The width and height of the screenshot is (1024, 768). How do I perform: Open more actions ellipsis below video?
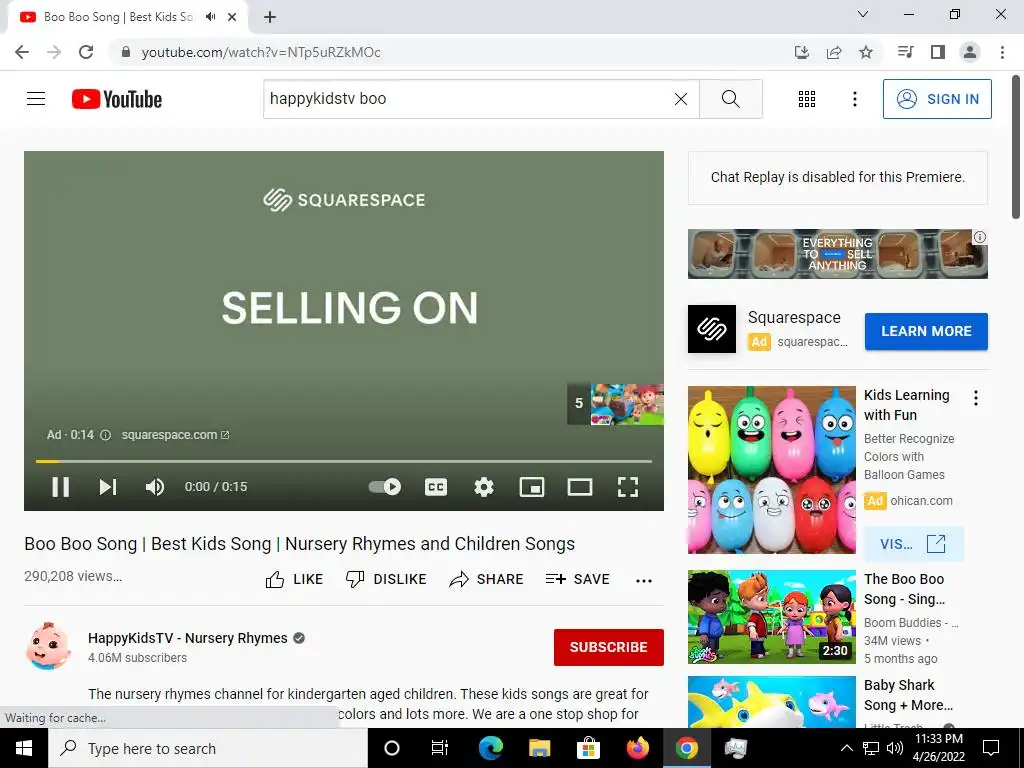click(644, 581)
